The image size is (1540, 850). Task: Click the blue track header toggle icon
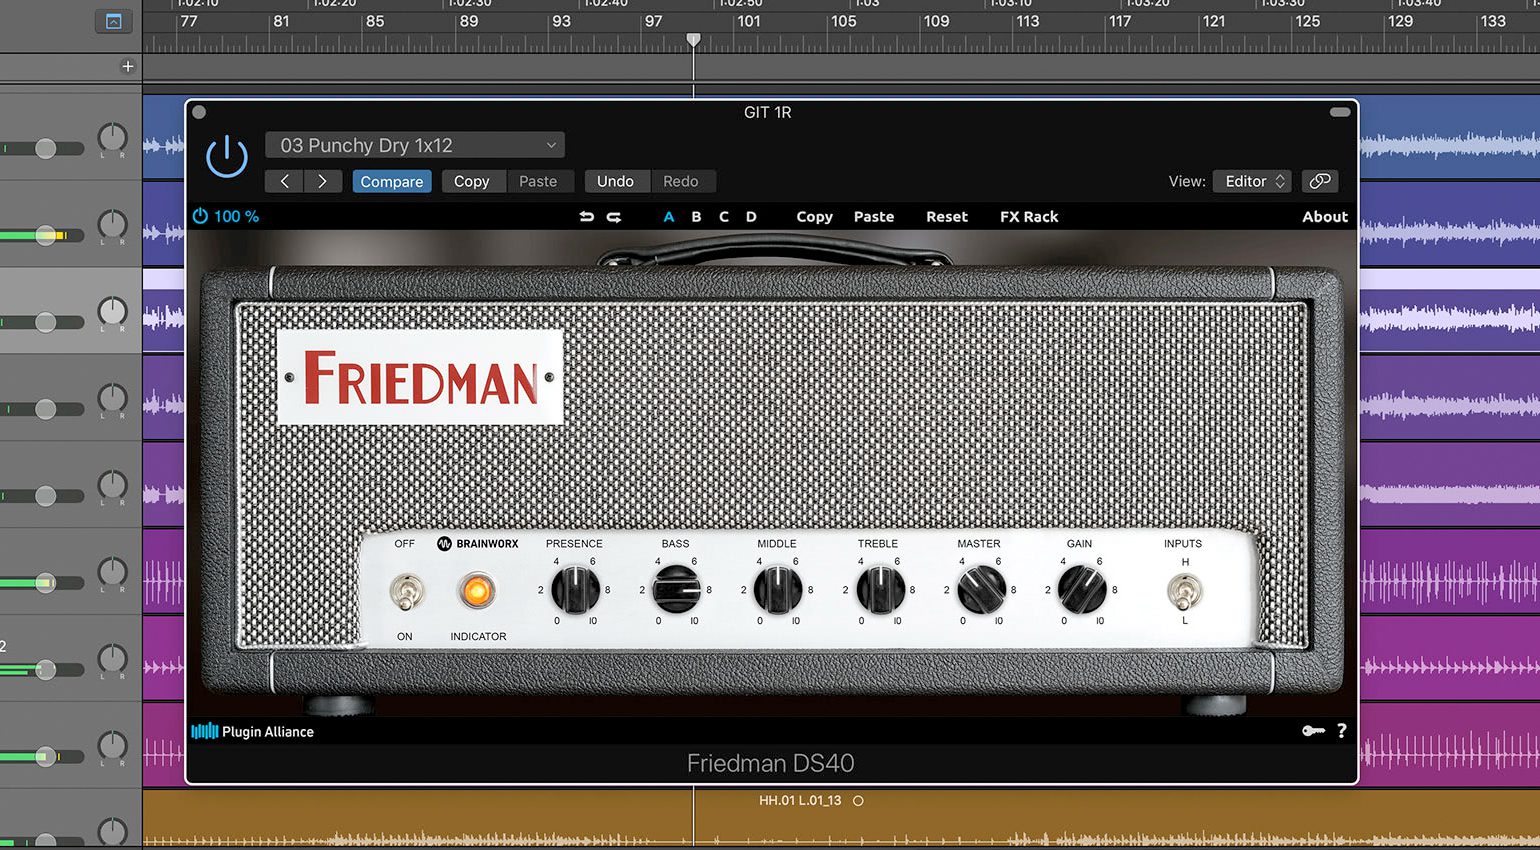coord(113,21)
